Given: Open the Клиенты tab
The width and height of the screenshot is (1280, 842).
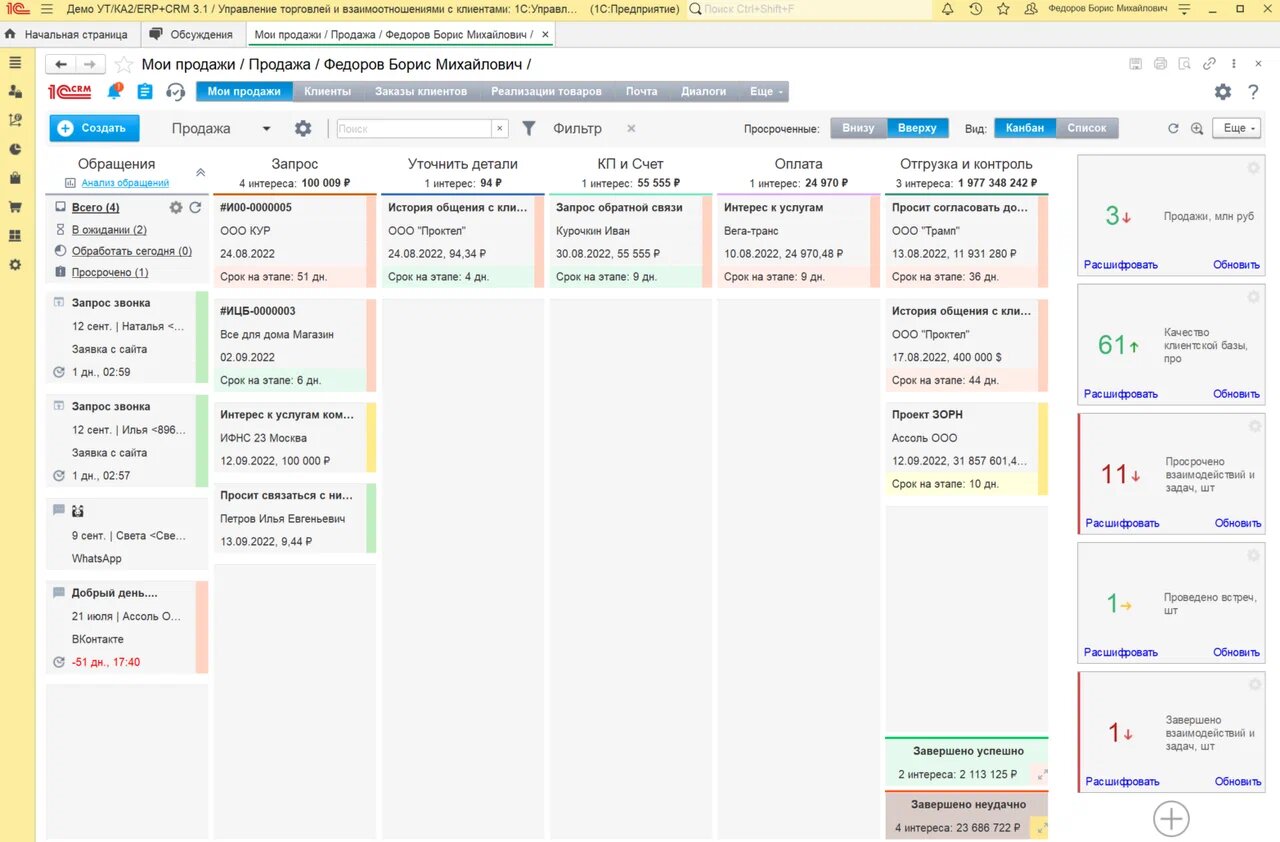Looking at the screenshot, I should point(328,91).
